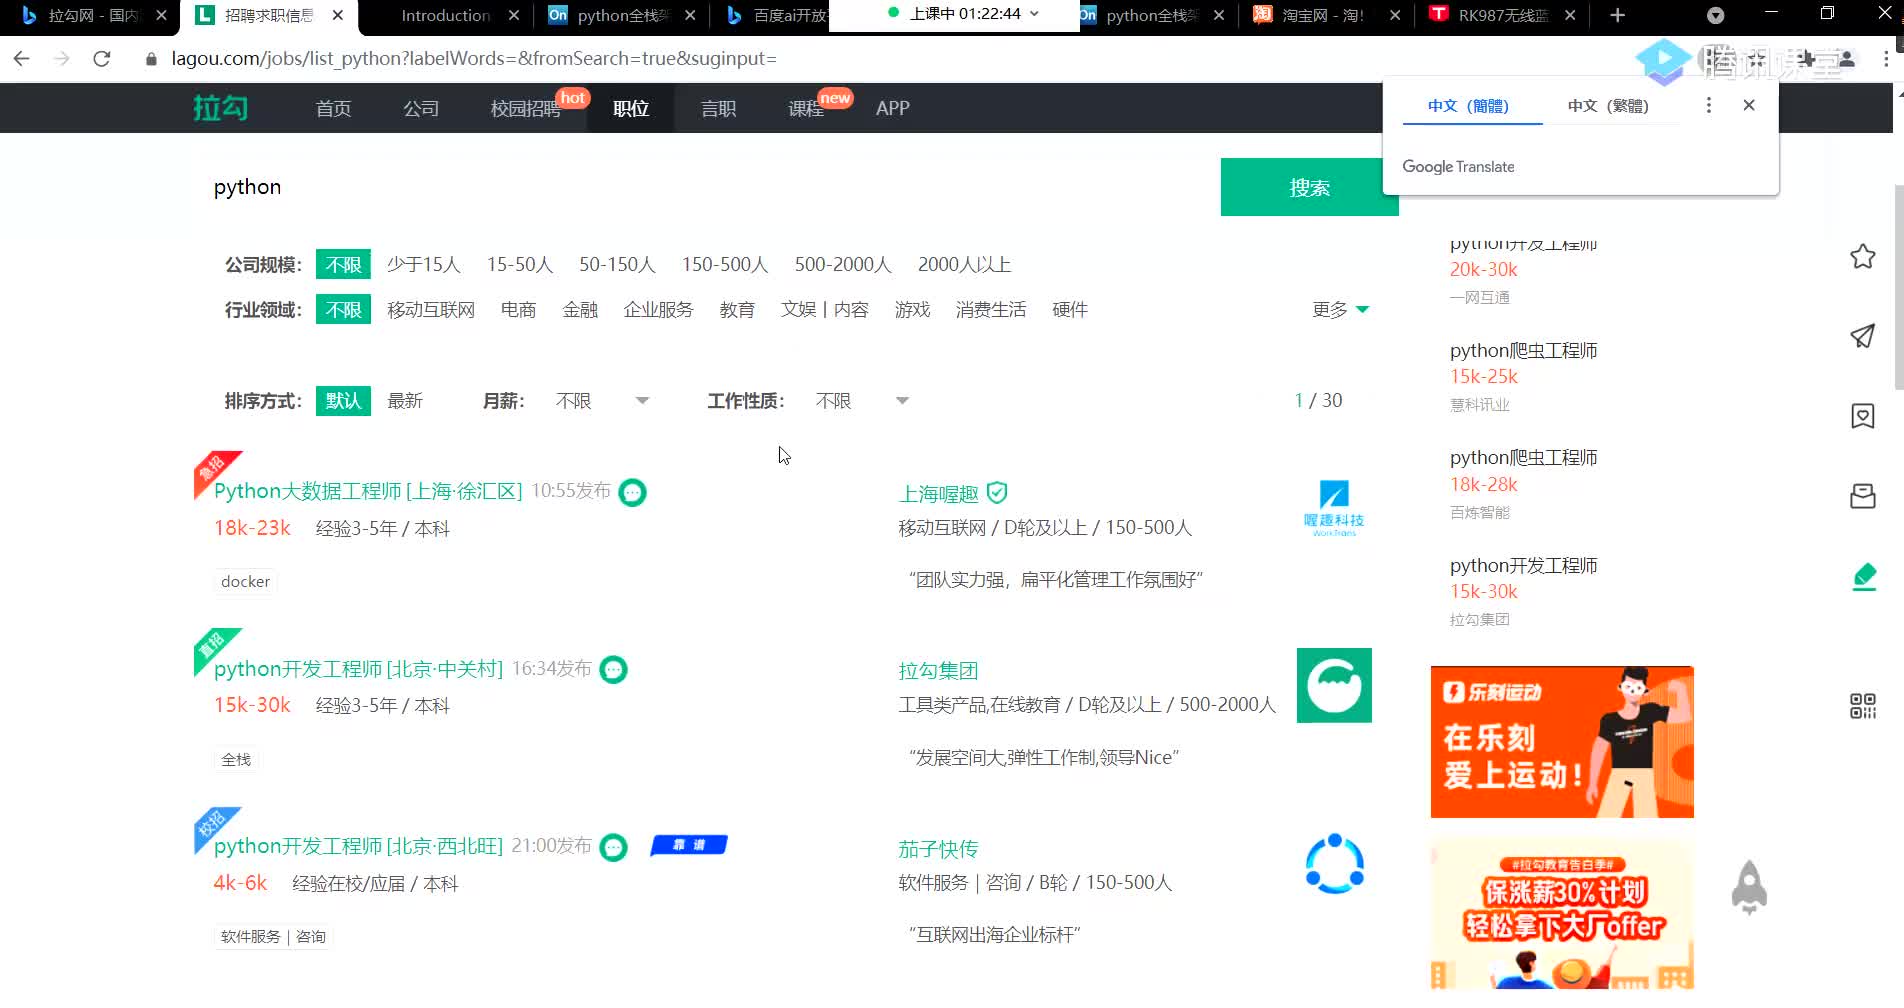Select company size 150-500人
The width and height of the screenshot is (1904, 1008).
(x=725, y=264)
